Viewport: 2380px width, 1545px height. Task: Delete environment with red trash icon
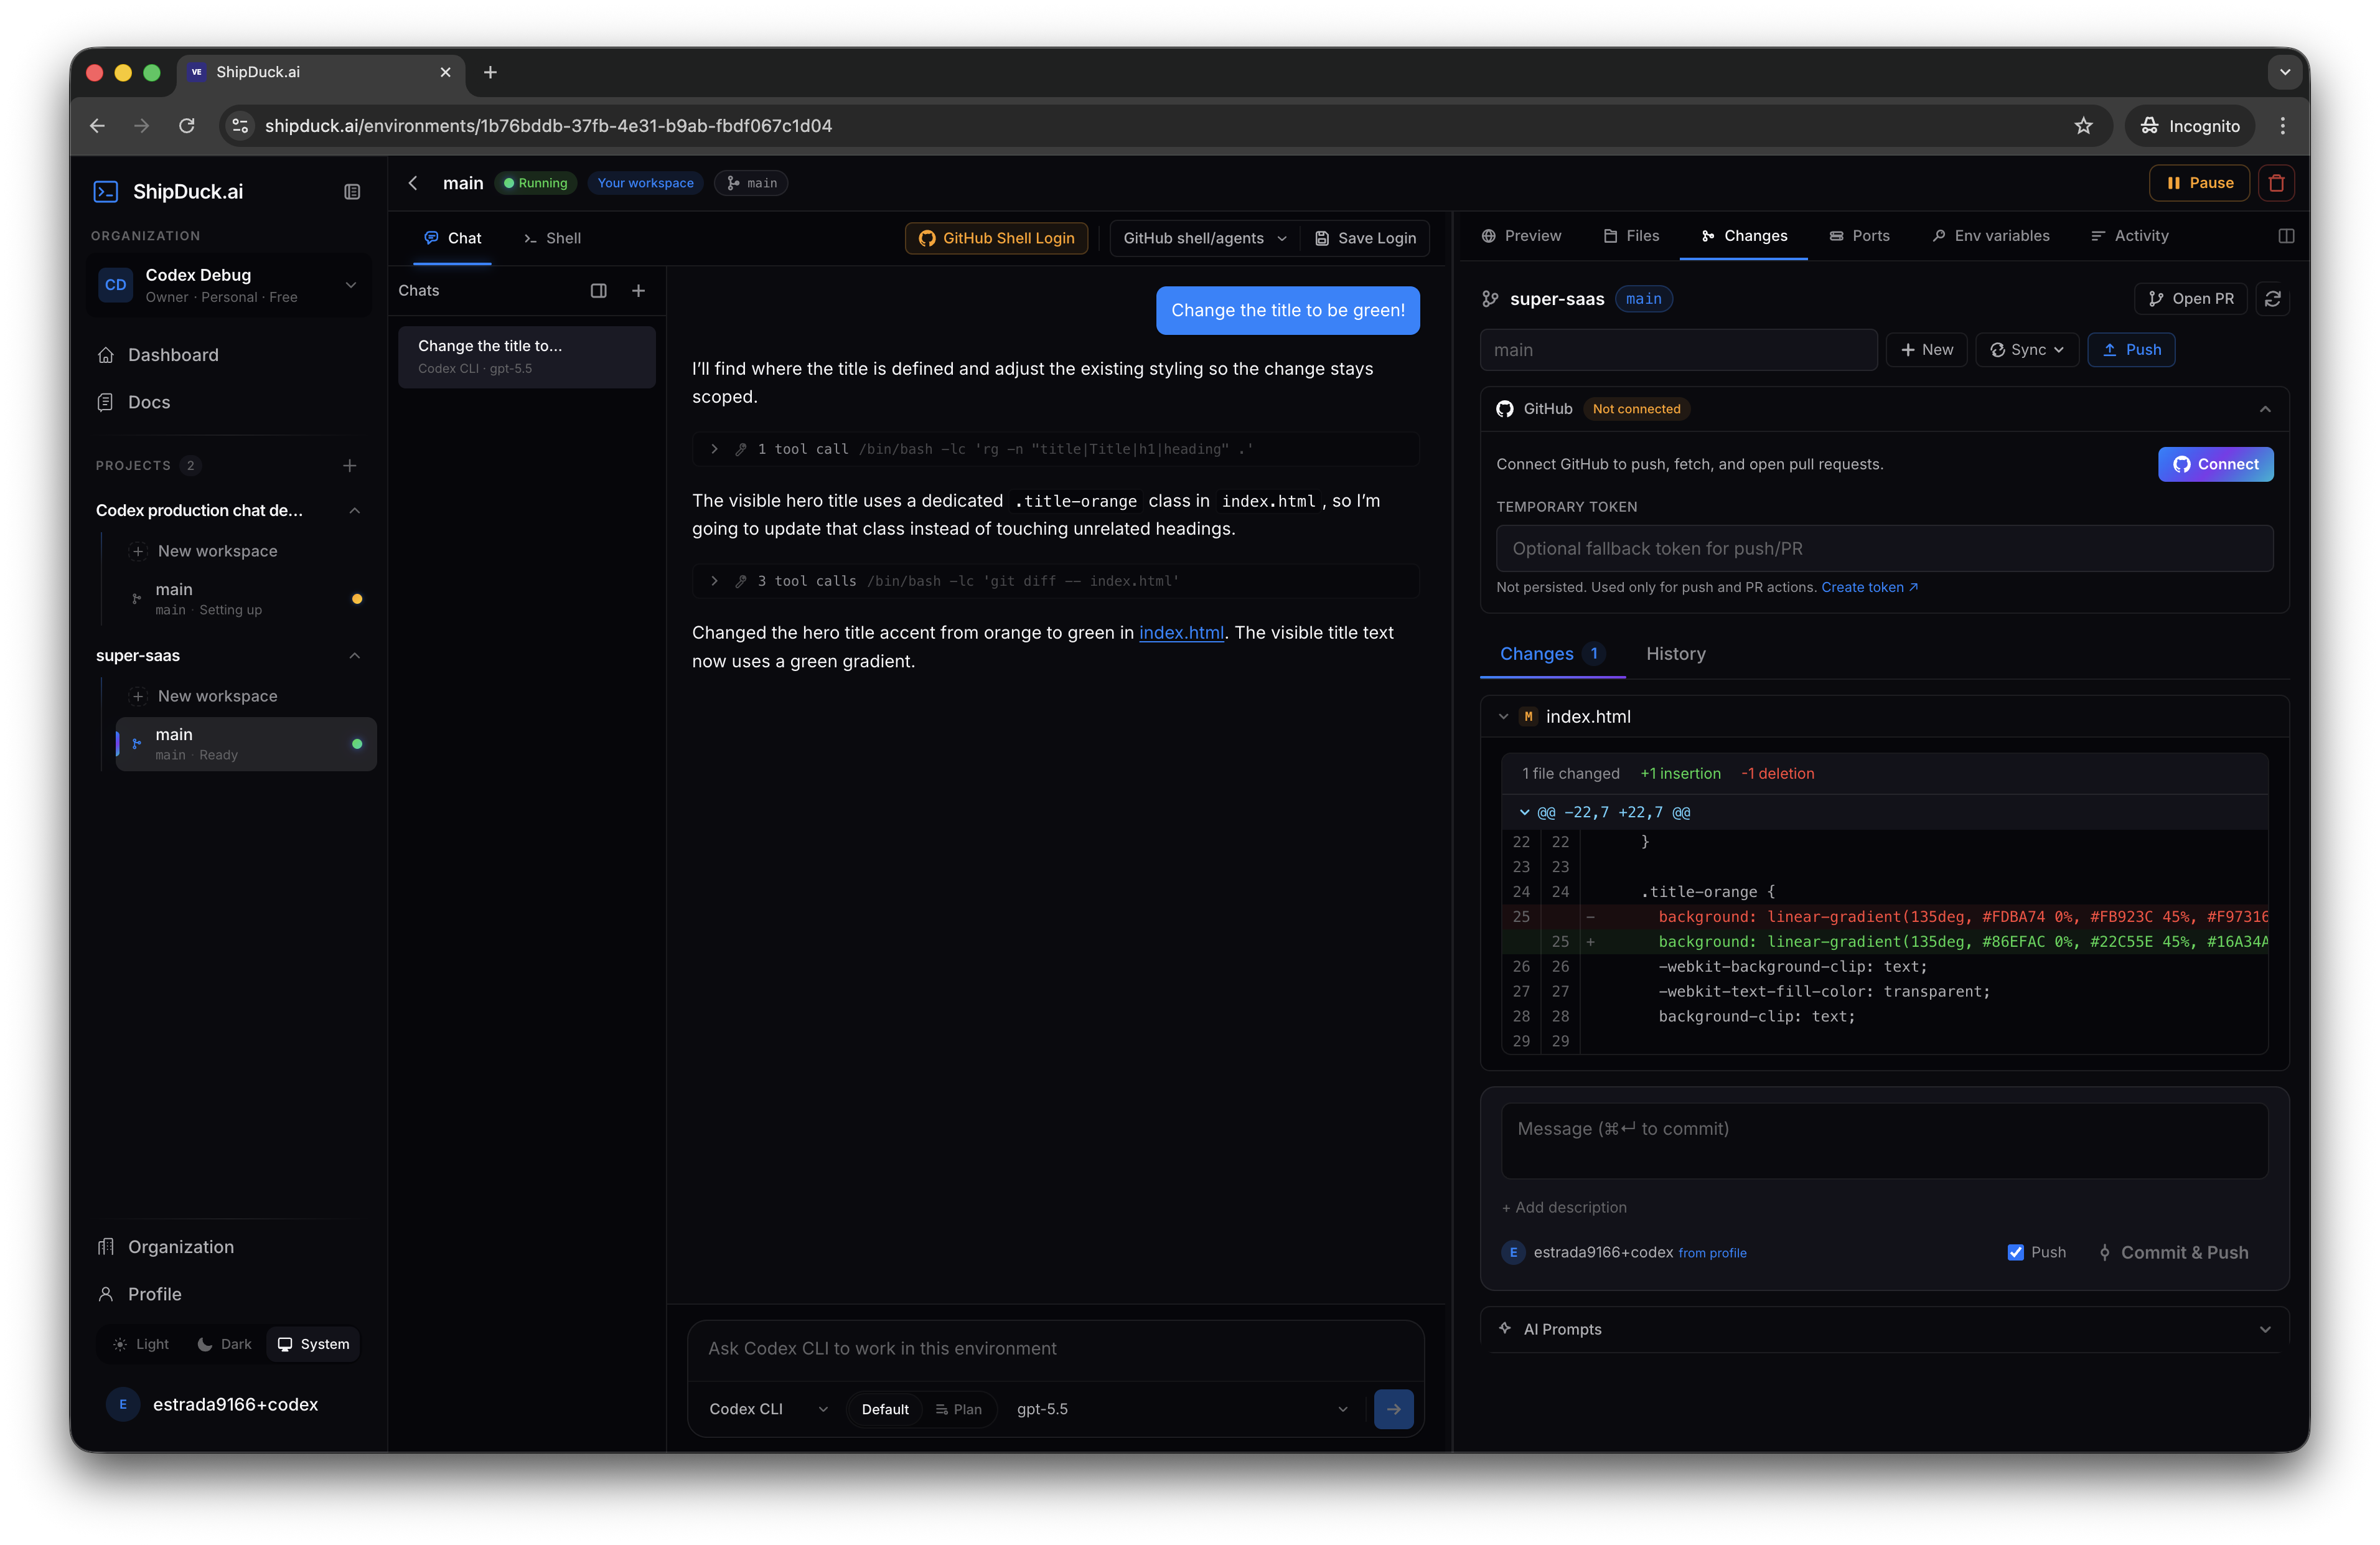[x=2276, y=183]
